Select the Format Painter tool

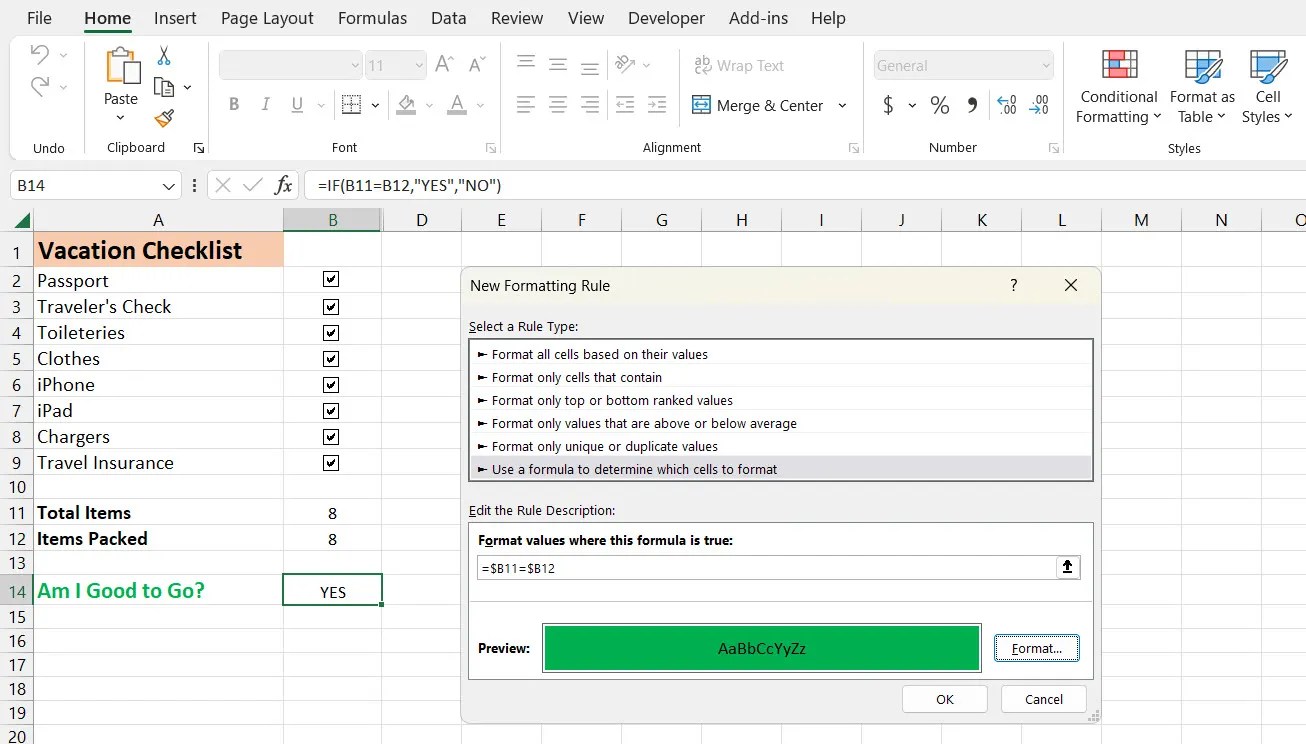tap(165, 119)
